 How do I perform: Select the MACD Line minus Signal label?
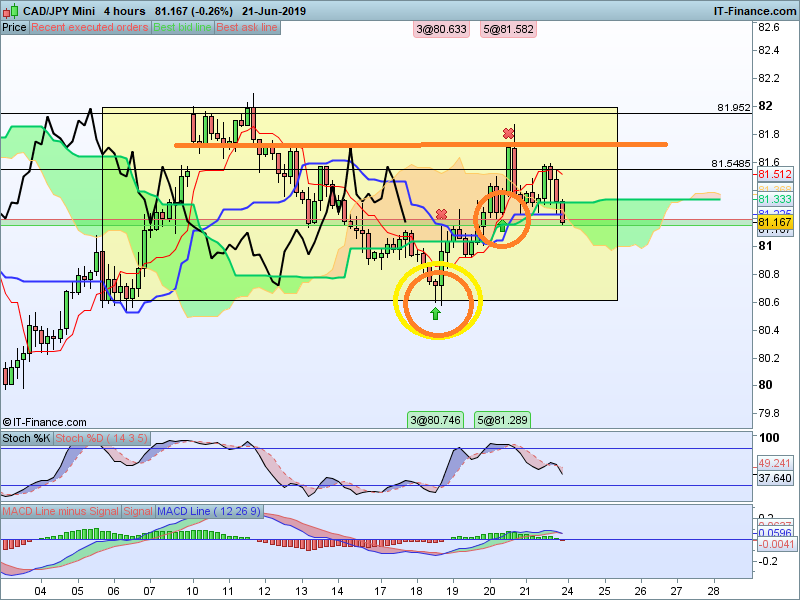(61, 511)
